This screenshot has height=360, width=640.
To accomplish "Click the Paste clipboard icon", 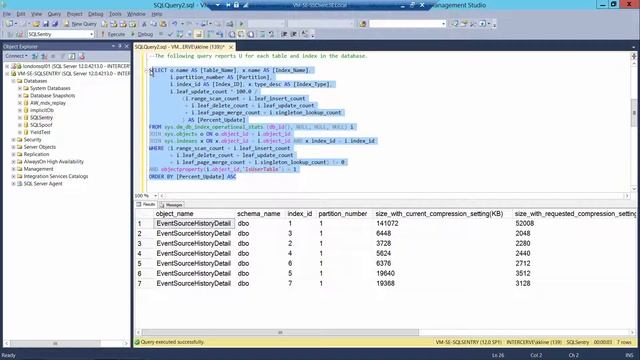I will [x=163, y=24].
